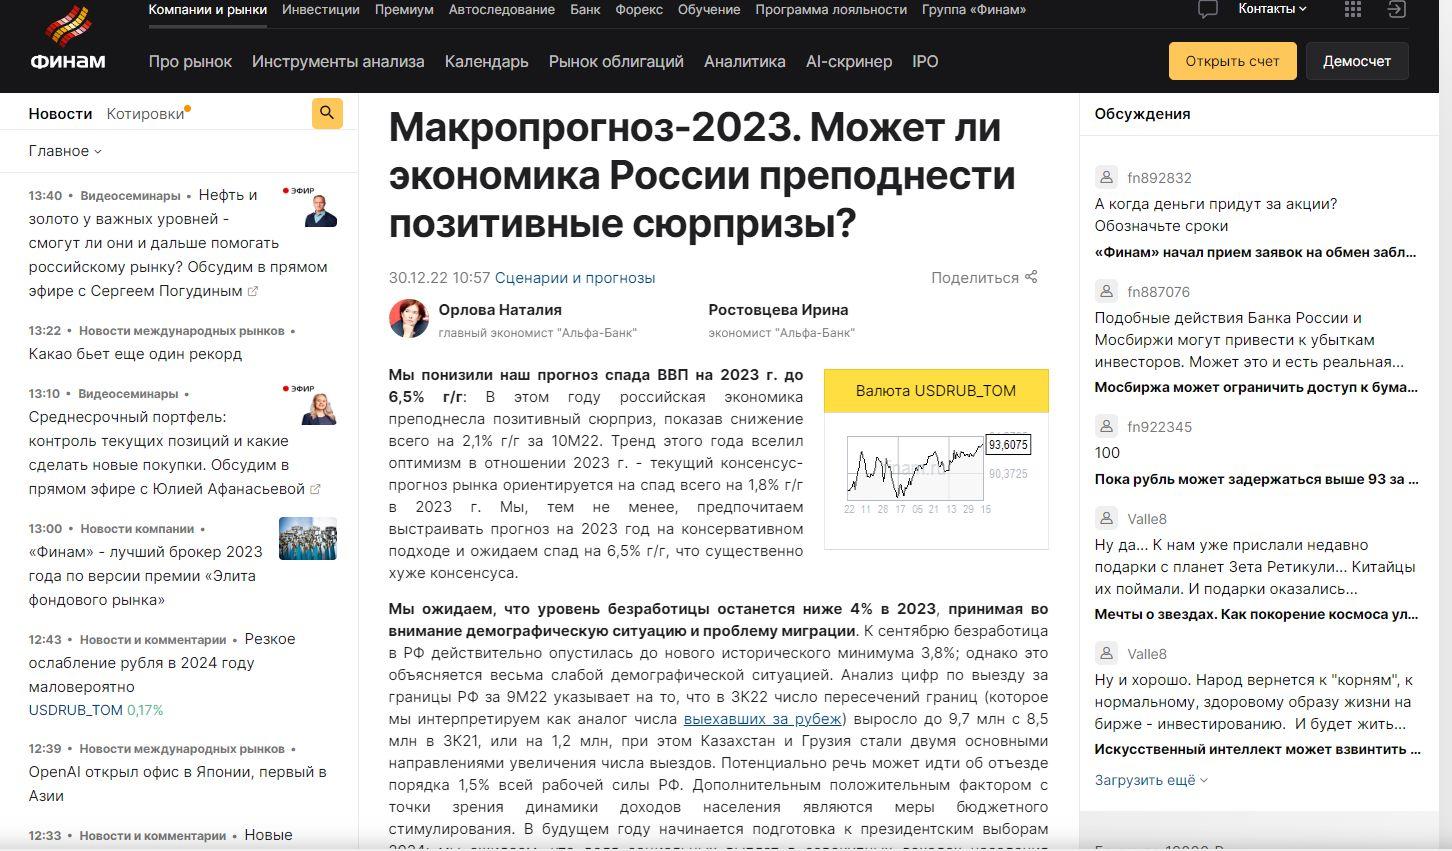1452x851 pixels.
Task: Click external link icon after Юлией Афанасьевой
Action: [315, 489]
